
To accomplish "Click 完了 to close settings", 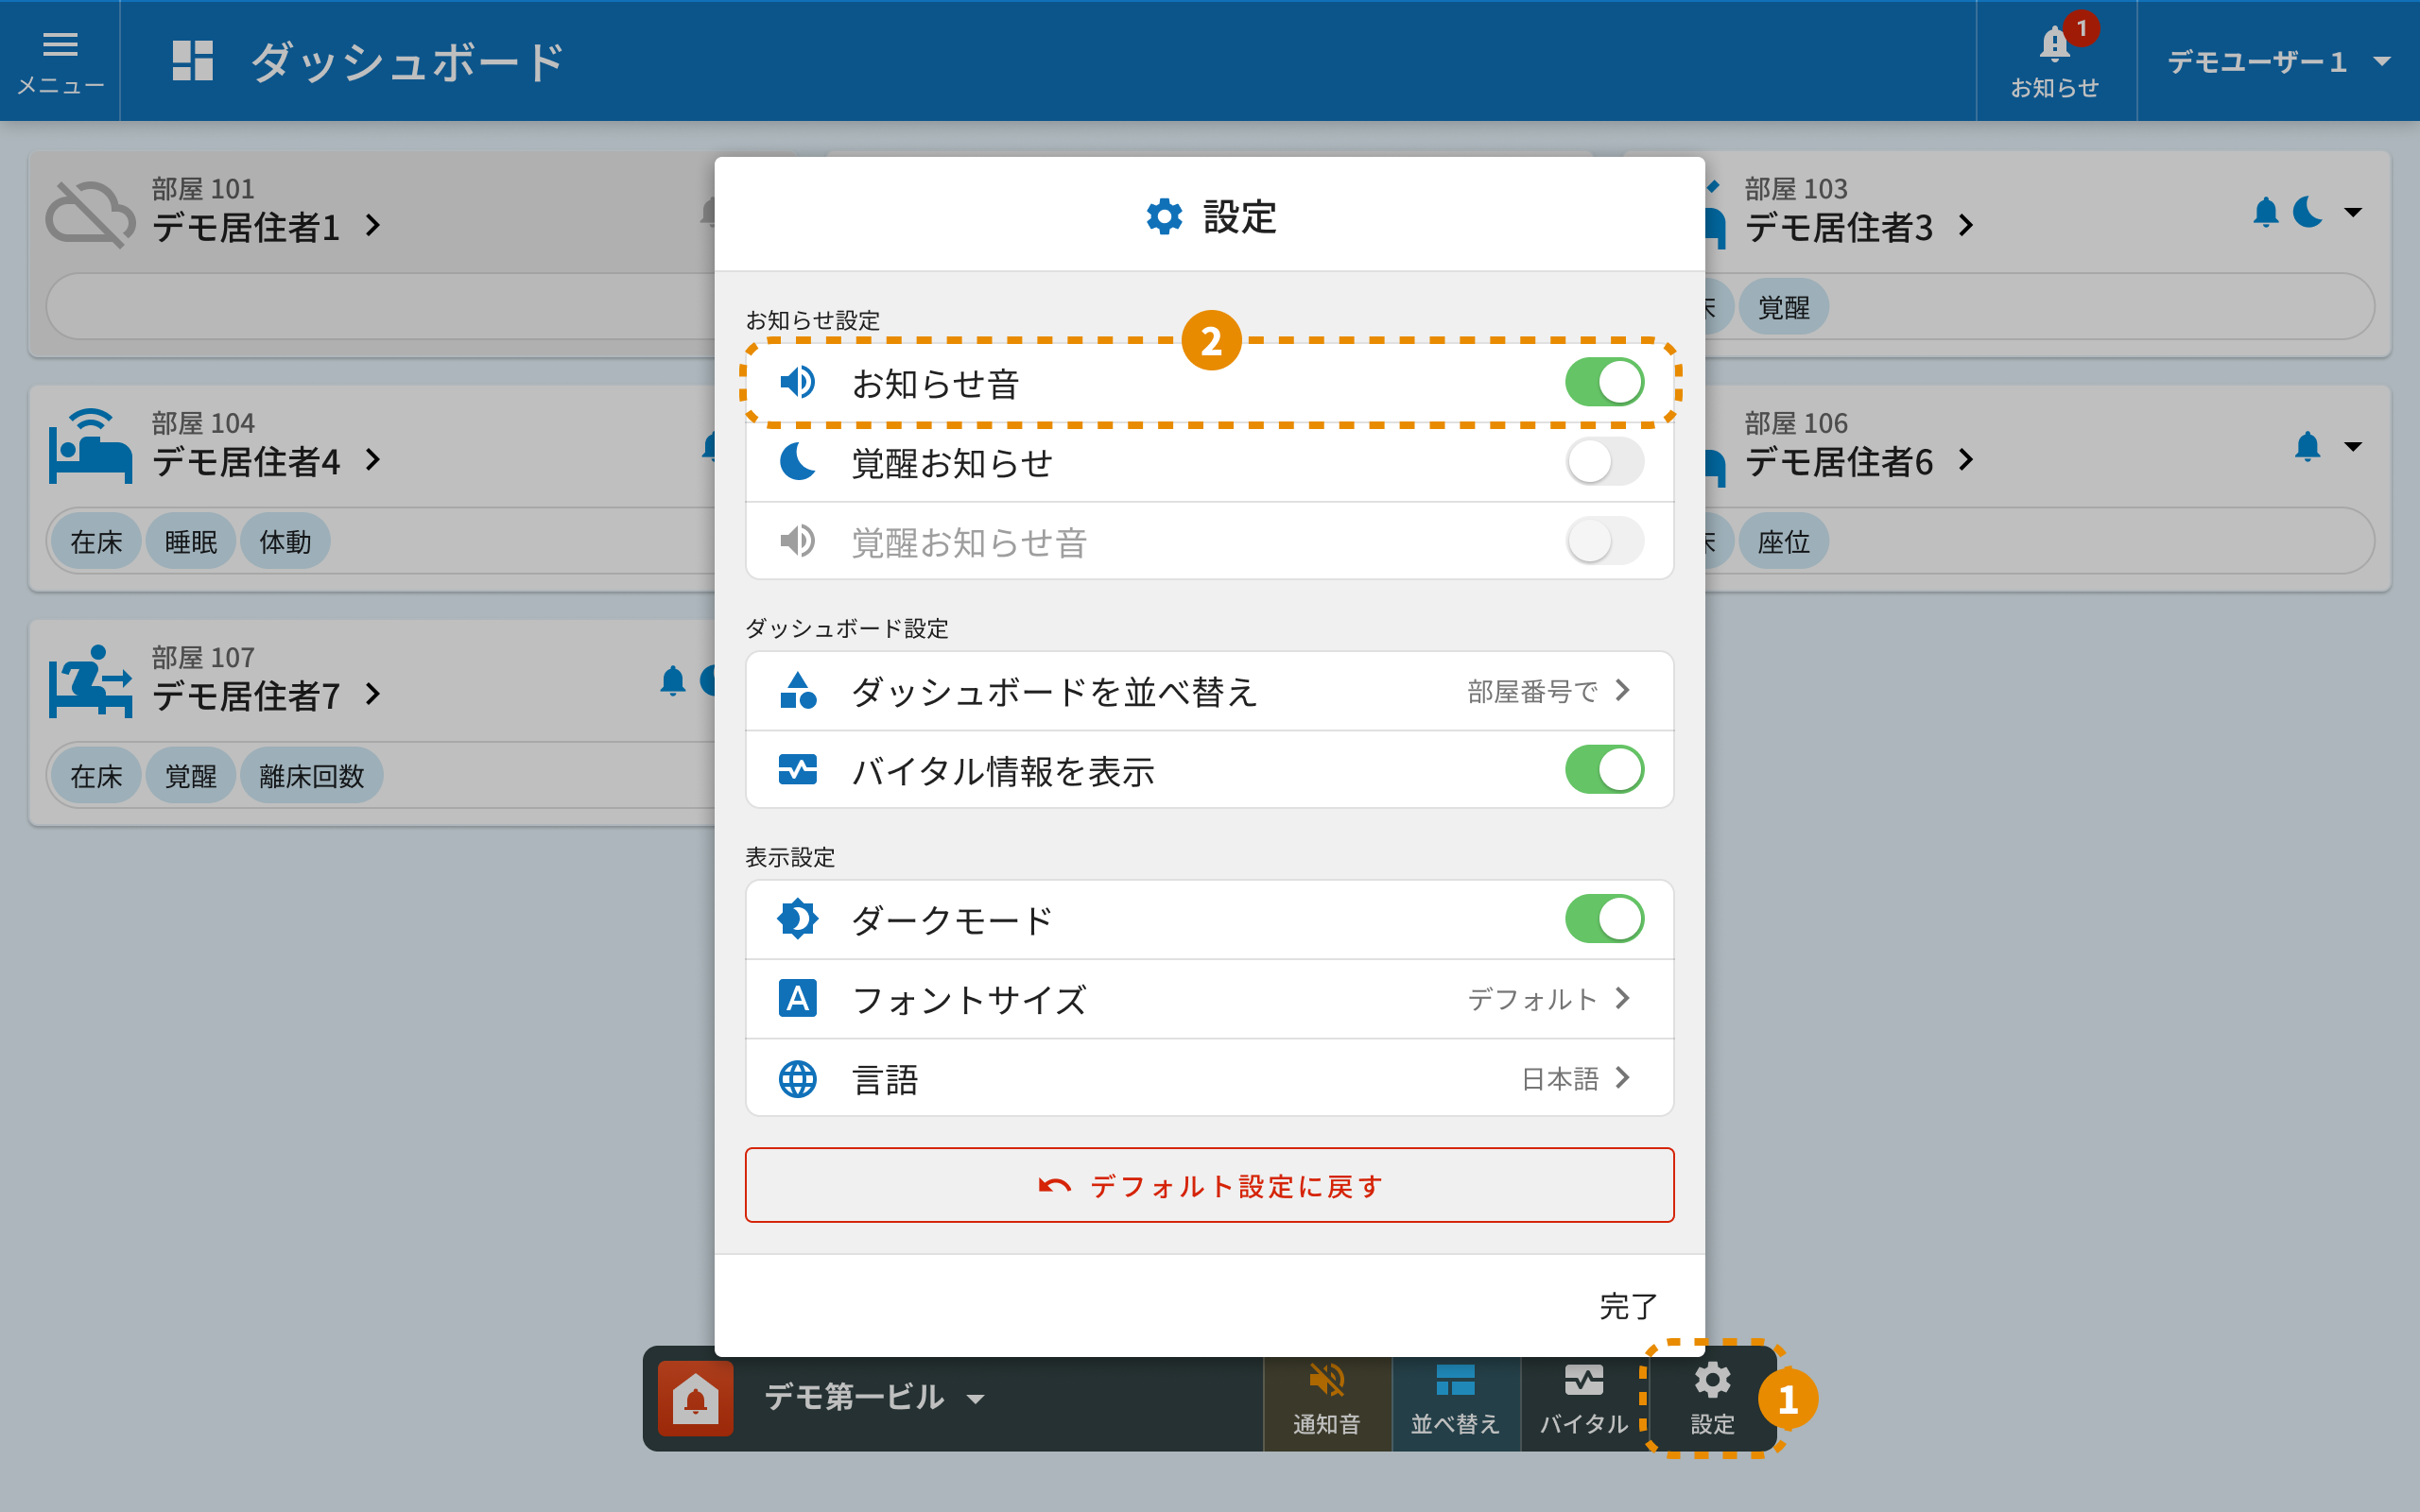I will (1627, 1306).
